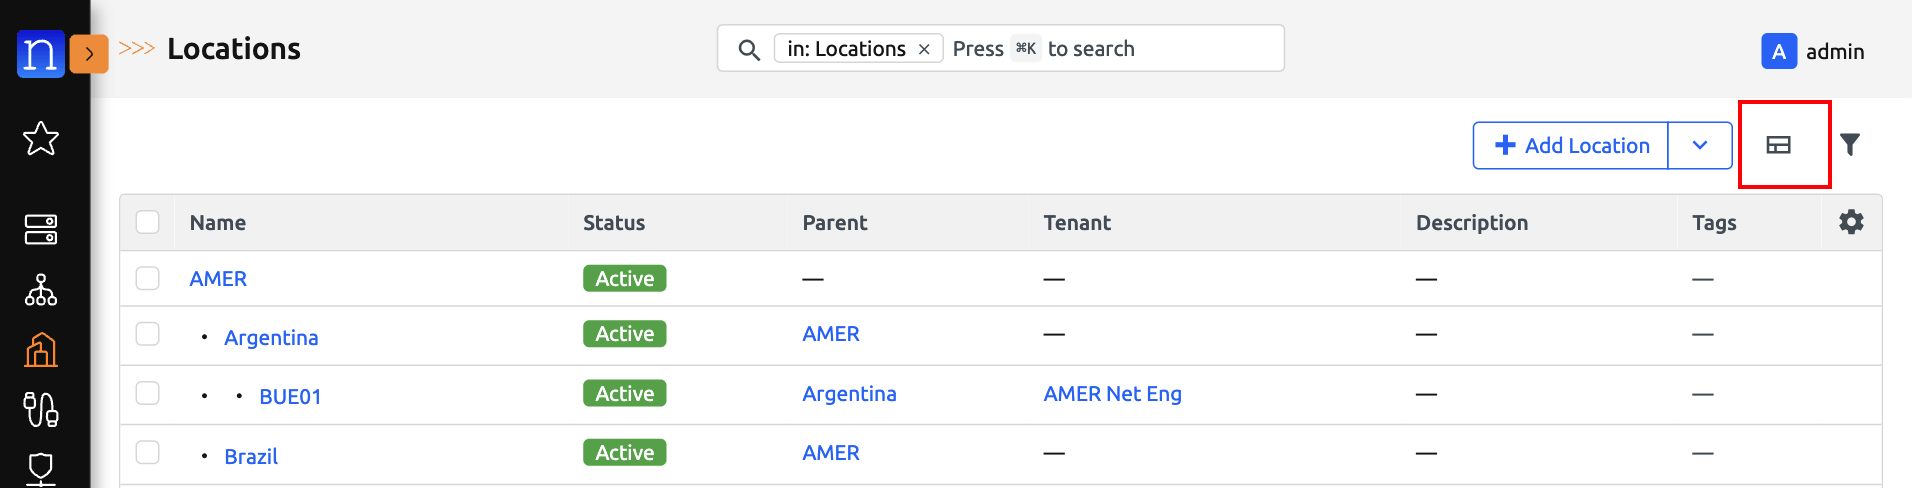Remove the 'in: Locations' search scope
Viewport: 1912px width, 488px height.
coord(924,49)
